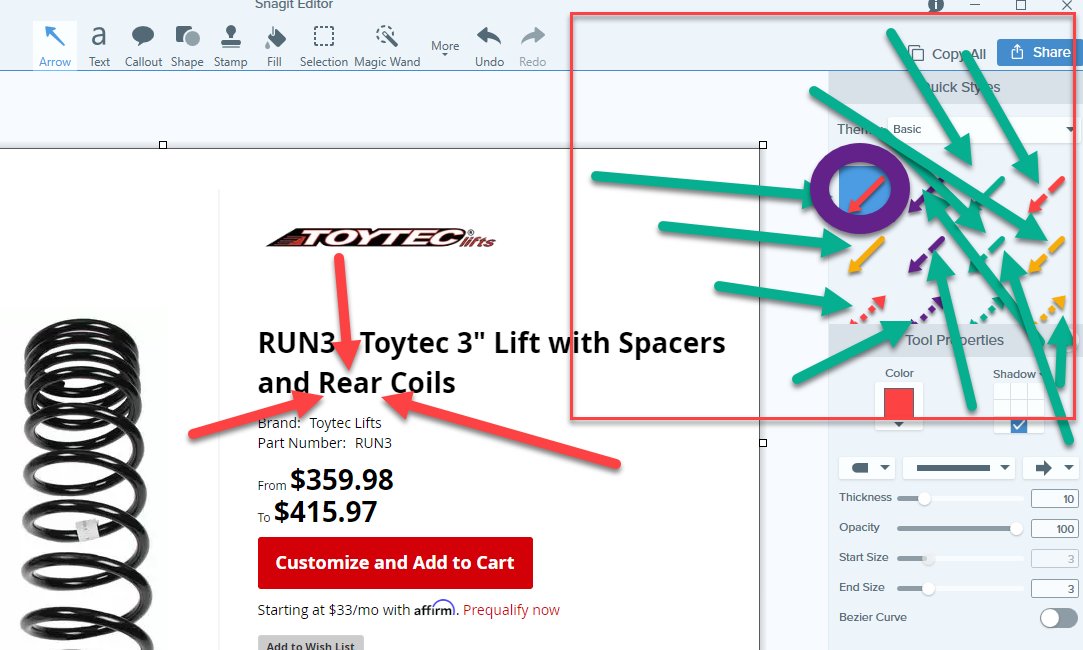This screenshot has height=650, width=1083.
Task: Open the More tools menu
Action: coord(445,47)
